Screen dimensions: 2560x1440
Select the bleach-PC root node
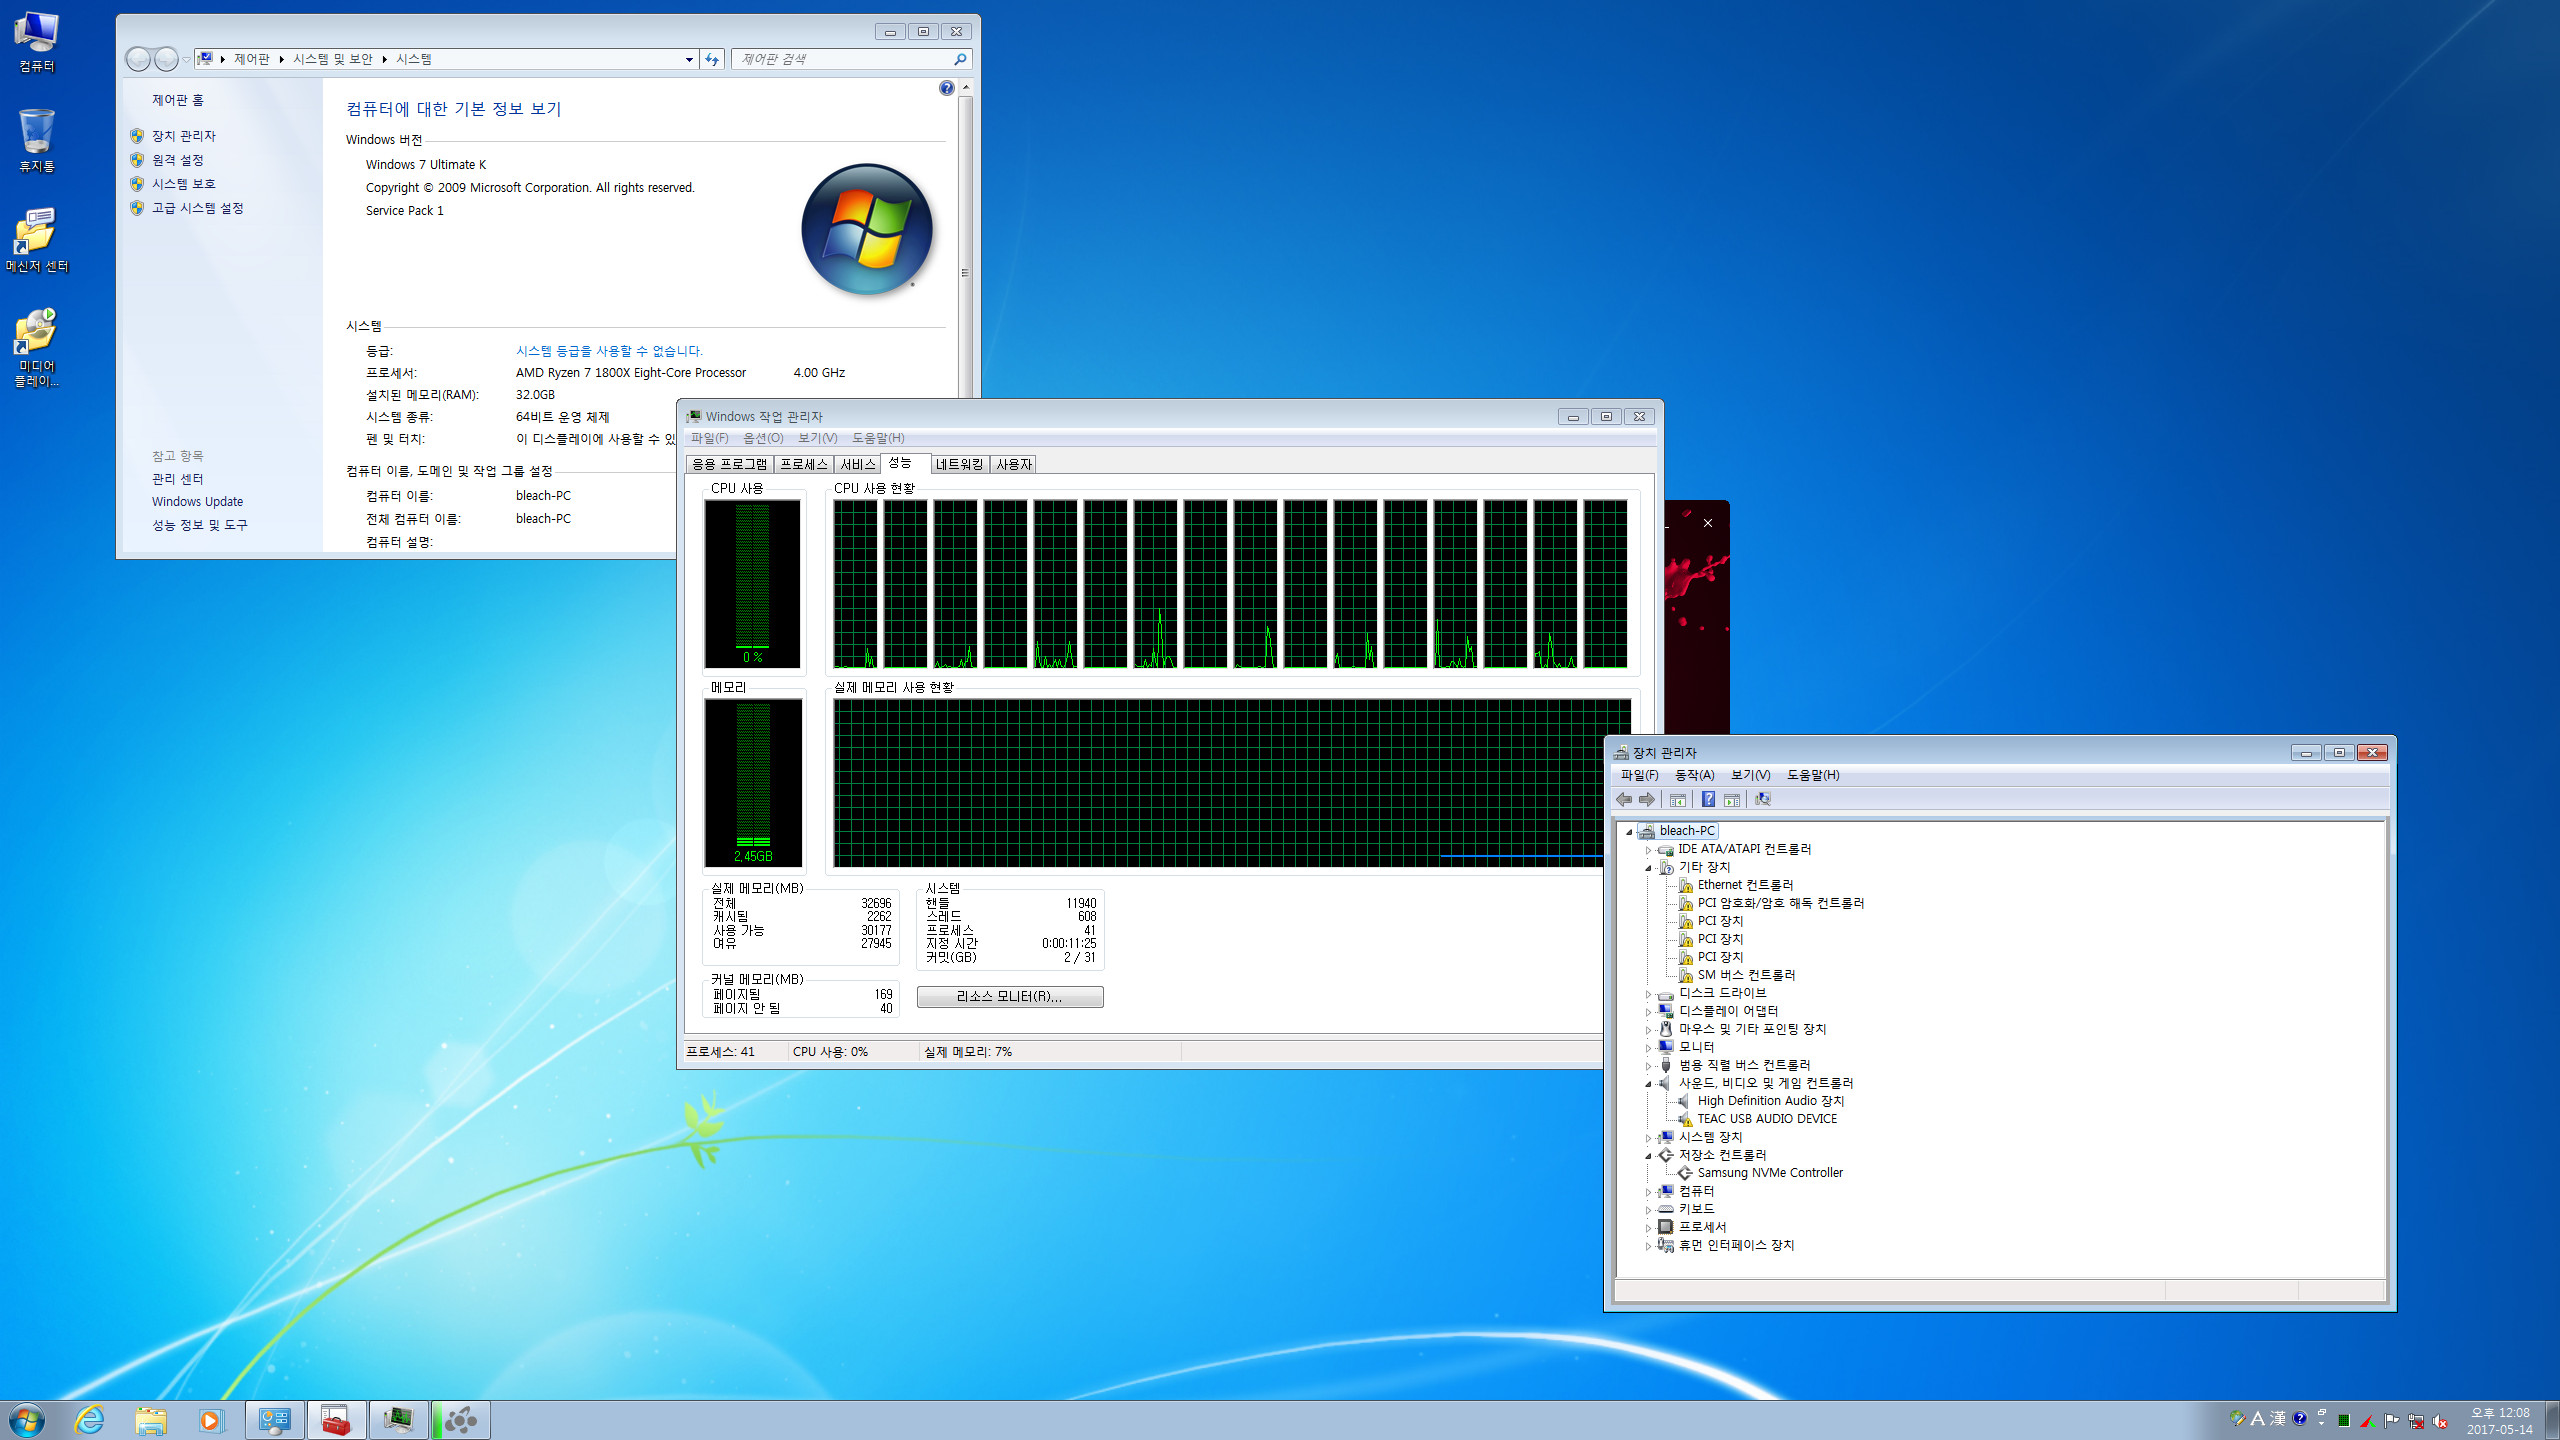pyautogui.click(x=1686, y=831)
